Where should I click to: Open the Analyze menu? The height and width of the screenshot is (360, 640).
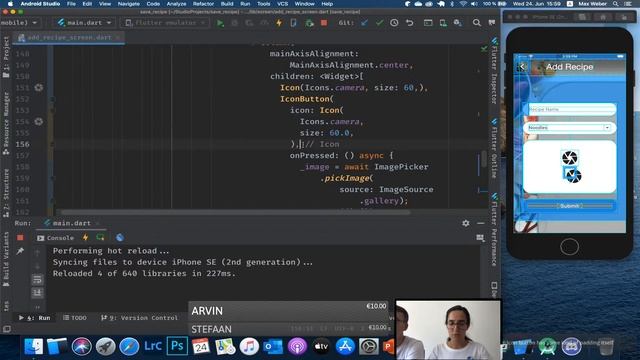[x=176, y=4]
